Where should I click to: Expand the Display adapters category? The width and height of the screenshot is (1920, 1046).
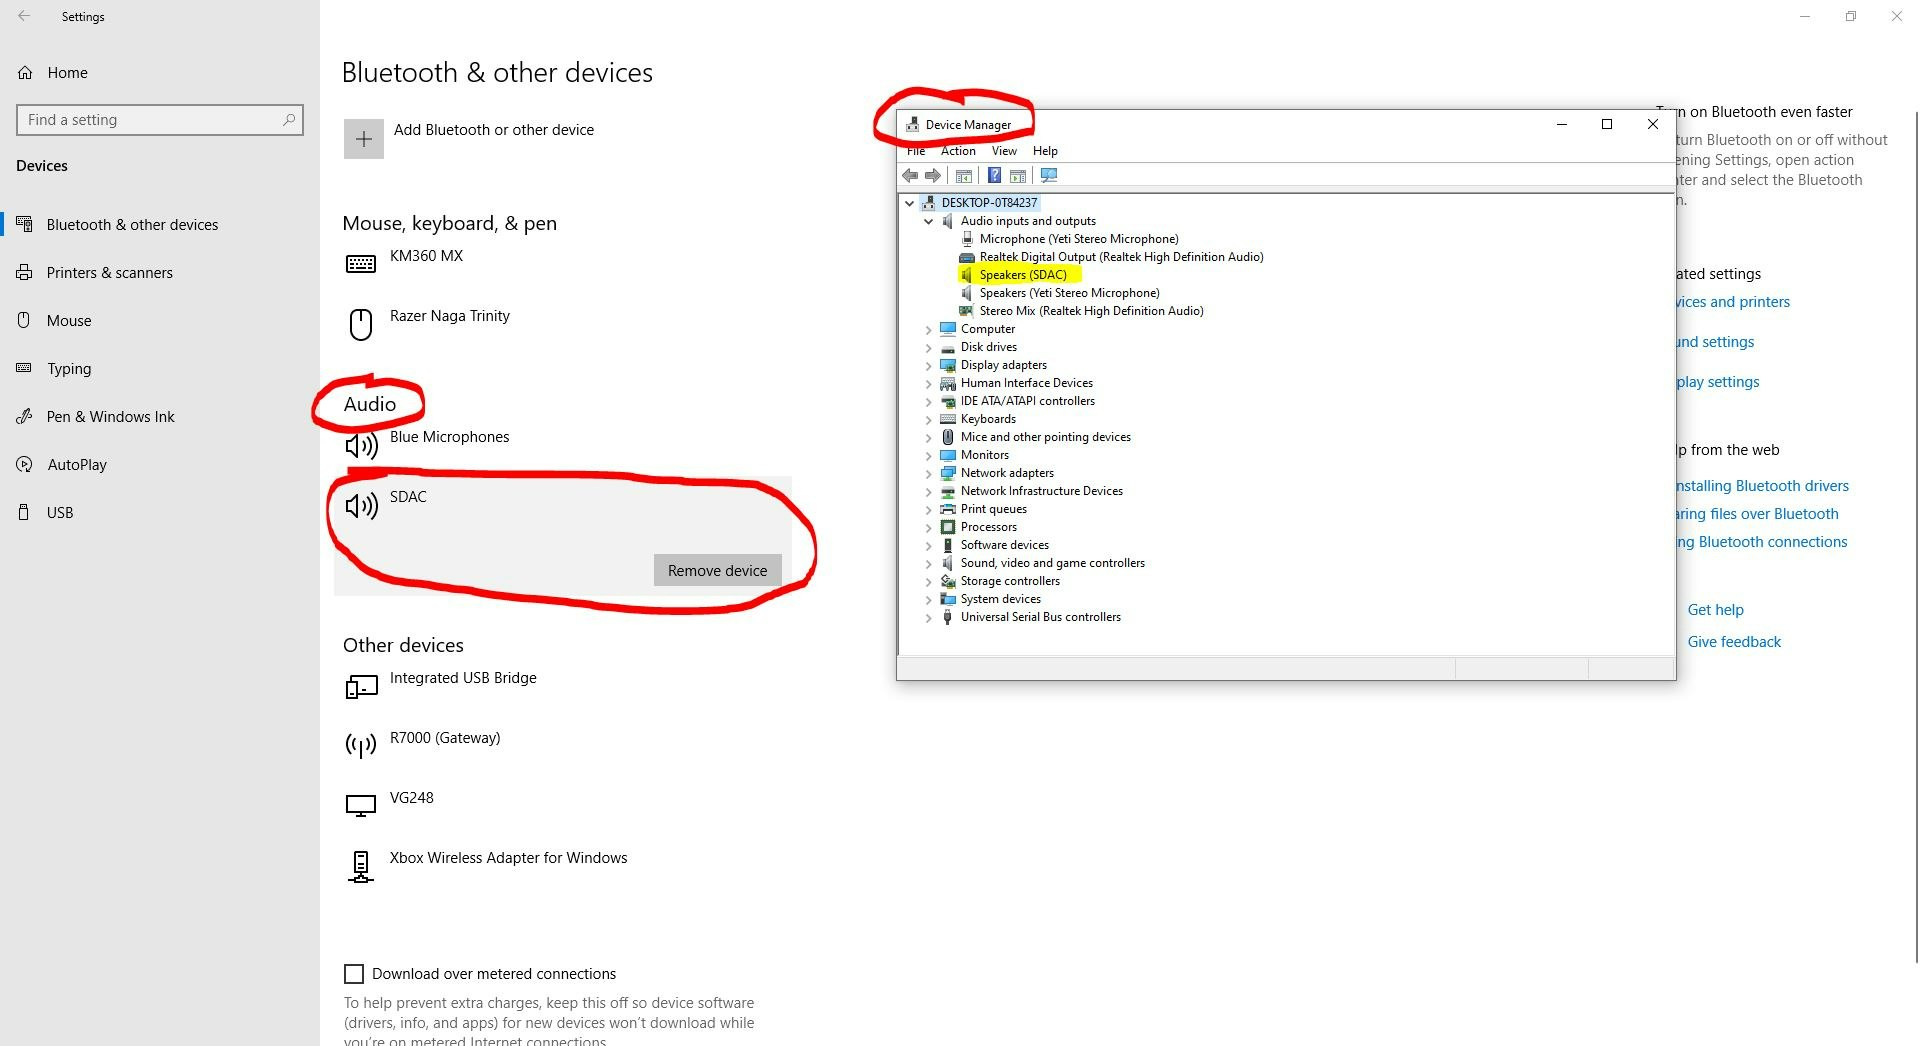coord(929,366)
